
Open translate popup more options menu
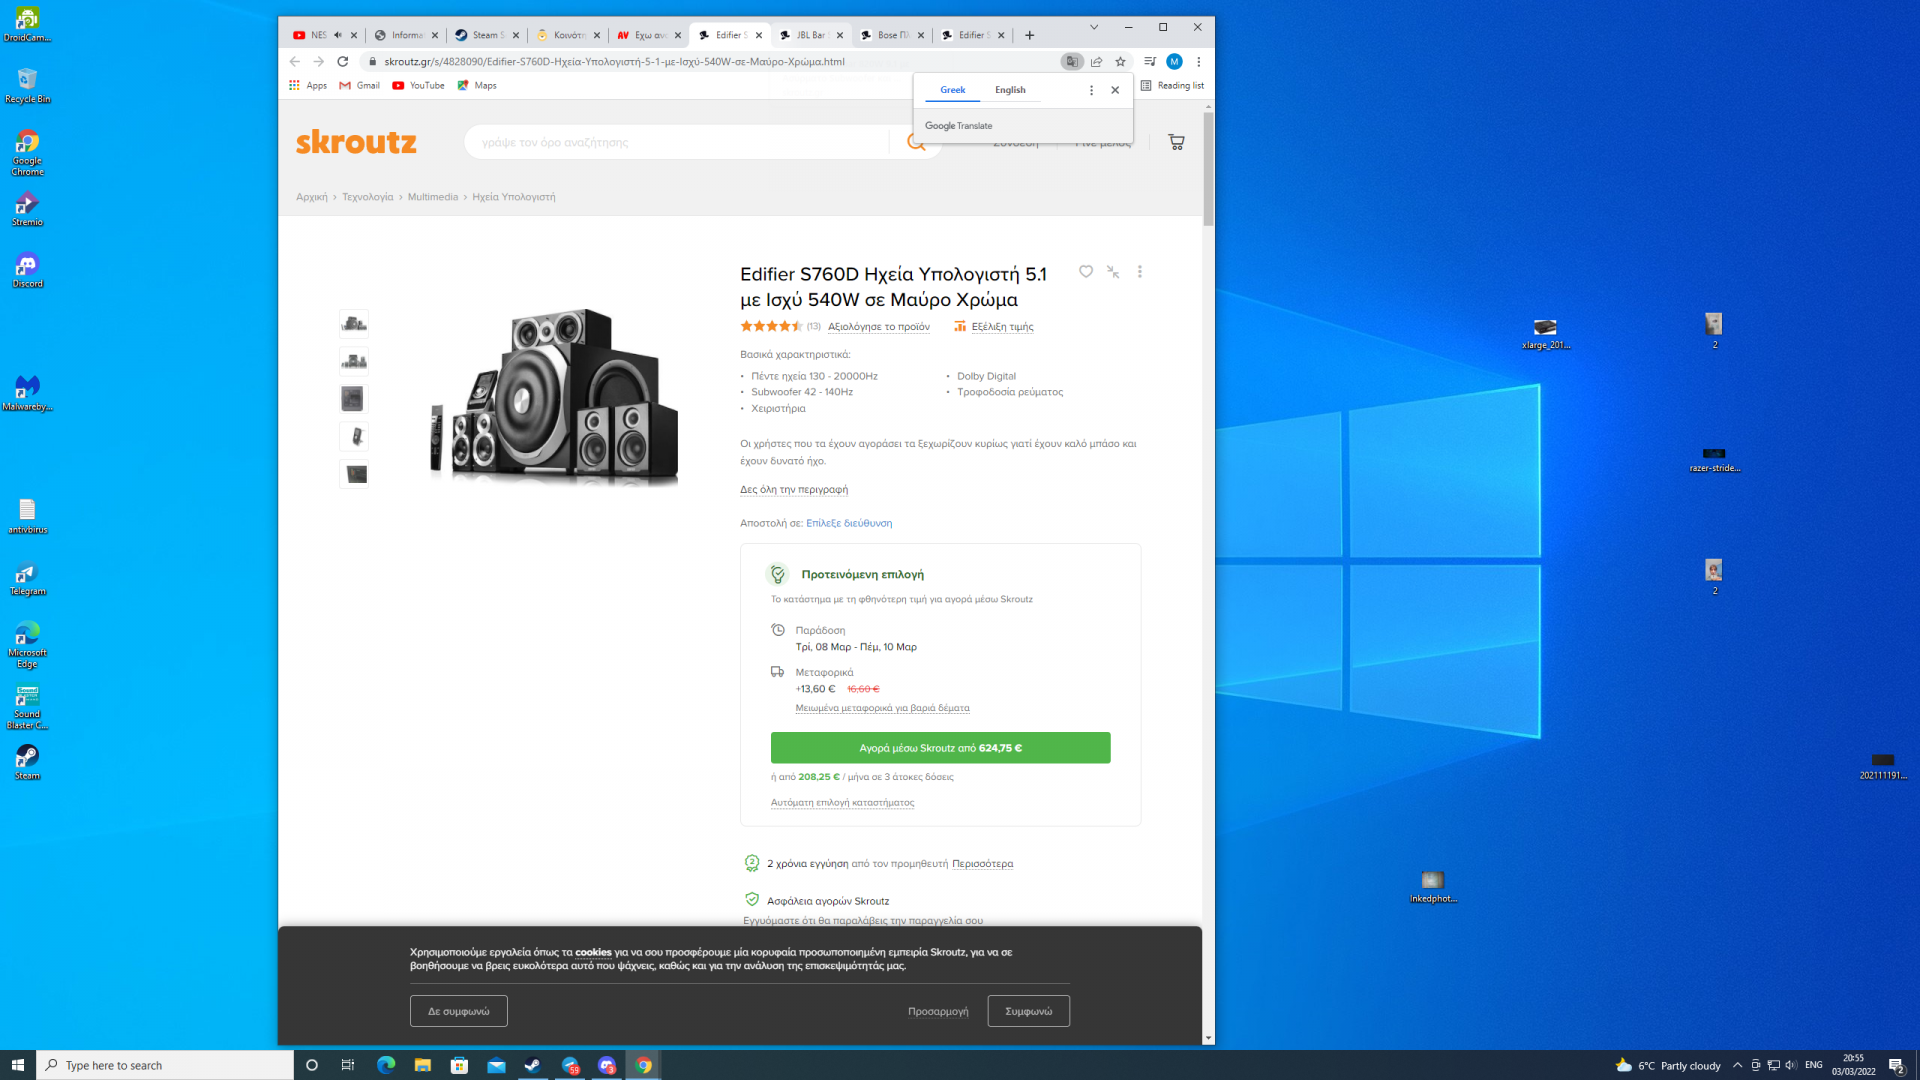point(1091,90)
